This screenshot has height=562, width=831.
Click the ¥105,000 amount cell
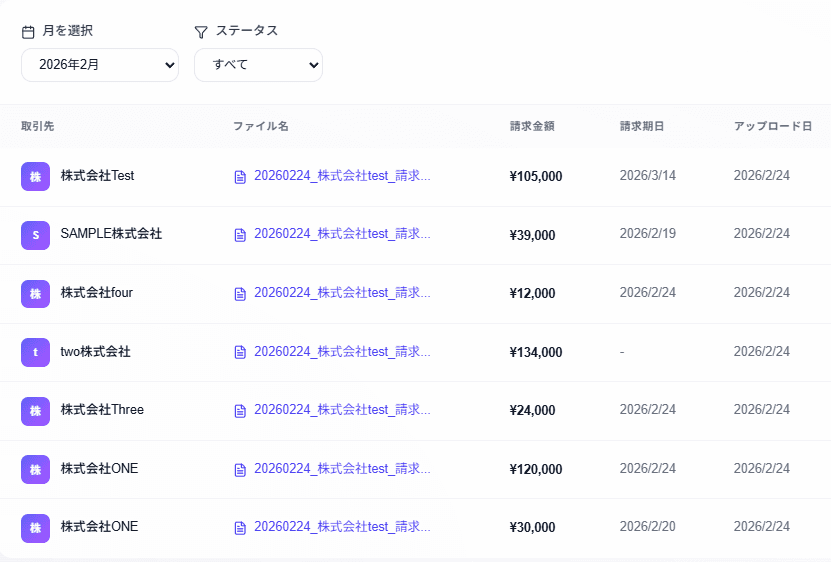coord(536,177)
